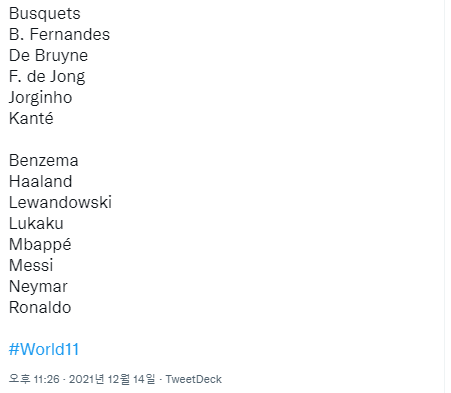Click the TweetDeck source label
The width and height of the screenshot is (451, 393).
pyautogui.click(x=194, y=379)
